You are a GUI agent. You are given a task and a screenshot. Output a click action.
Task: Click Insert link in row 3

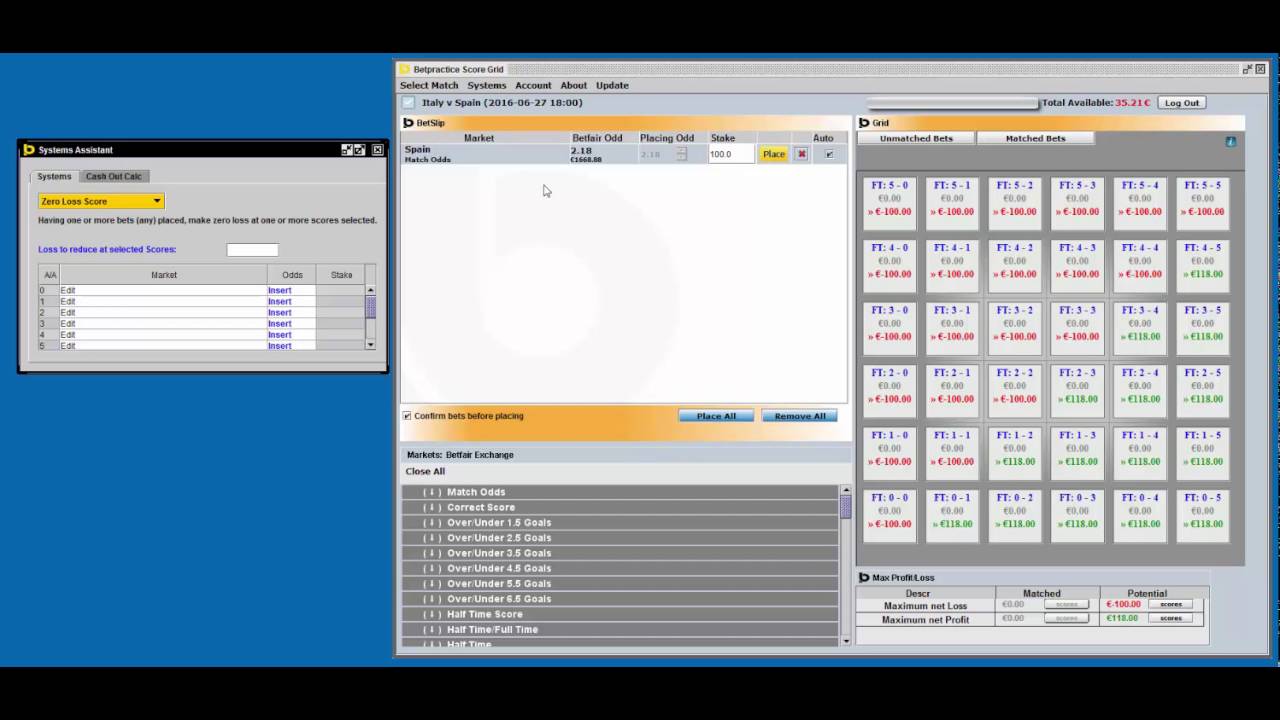click(x=280, y=324)
